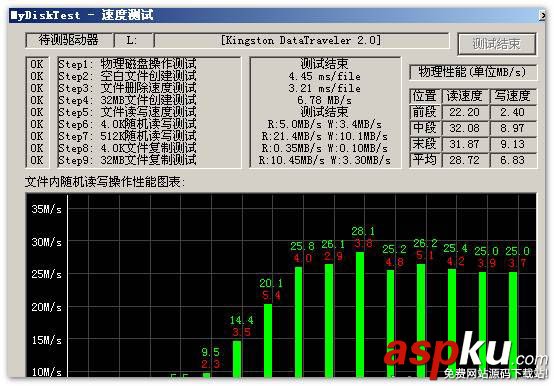Click the green bar labeled 28.1
Viewport: 554px width, 386px height.
tap(360, 314)
